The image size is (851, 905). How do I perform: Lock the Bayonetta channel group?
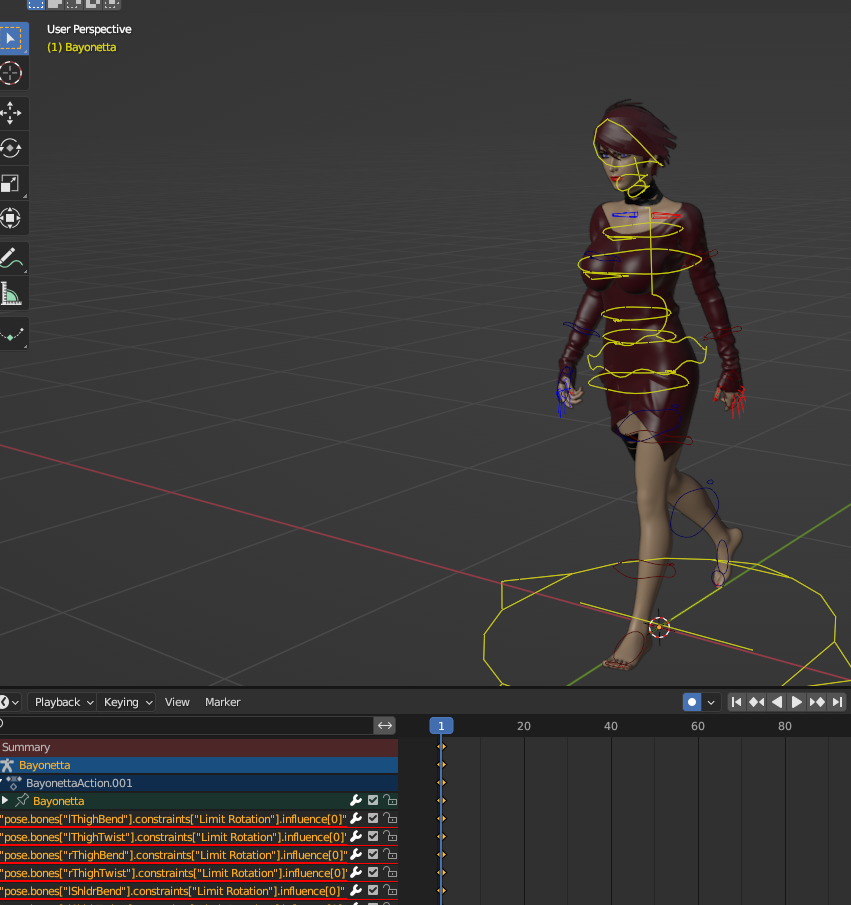point(390,800)
